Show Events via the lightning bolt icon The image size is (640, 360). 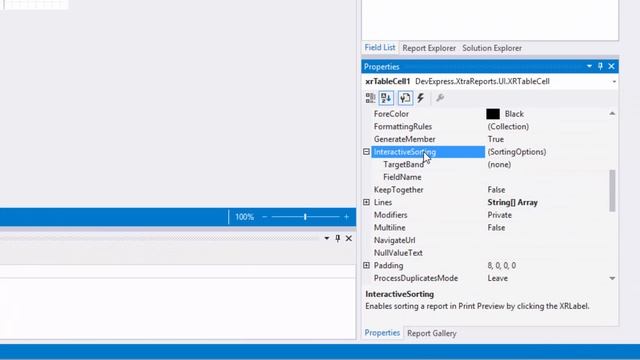(x=421, y=98)
